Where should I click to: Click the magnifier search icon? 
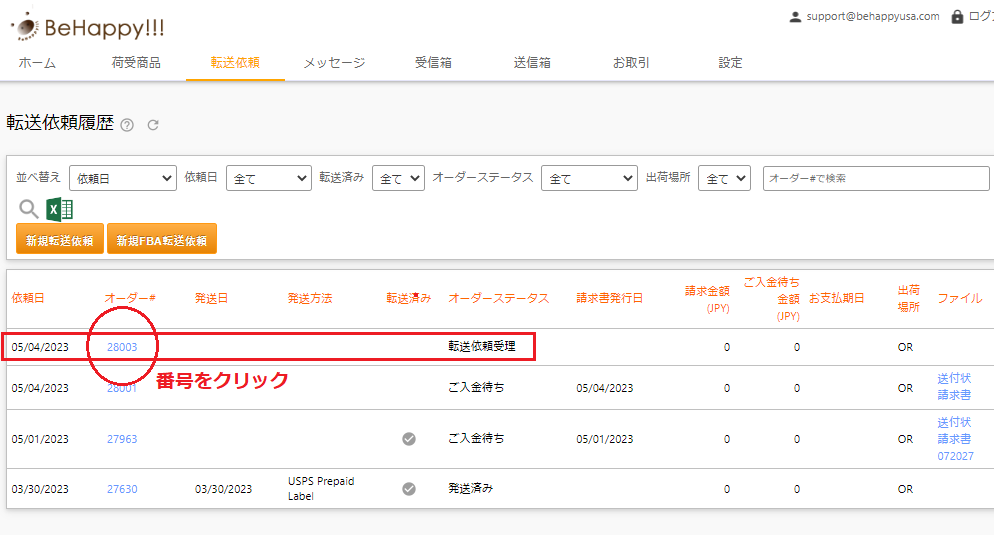pyautogui.click(x=29, y=209)
